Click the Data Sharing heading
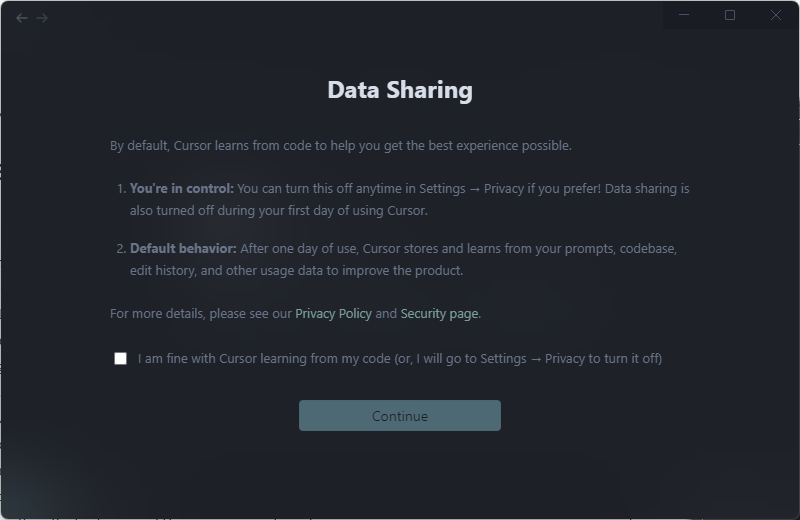The width and height of the screenshot is (800, 520). (x=400, y=90)
